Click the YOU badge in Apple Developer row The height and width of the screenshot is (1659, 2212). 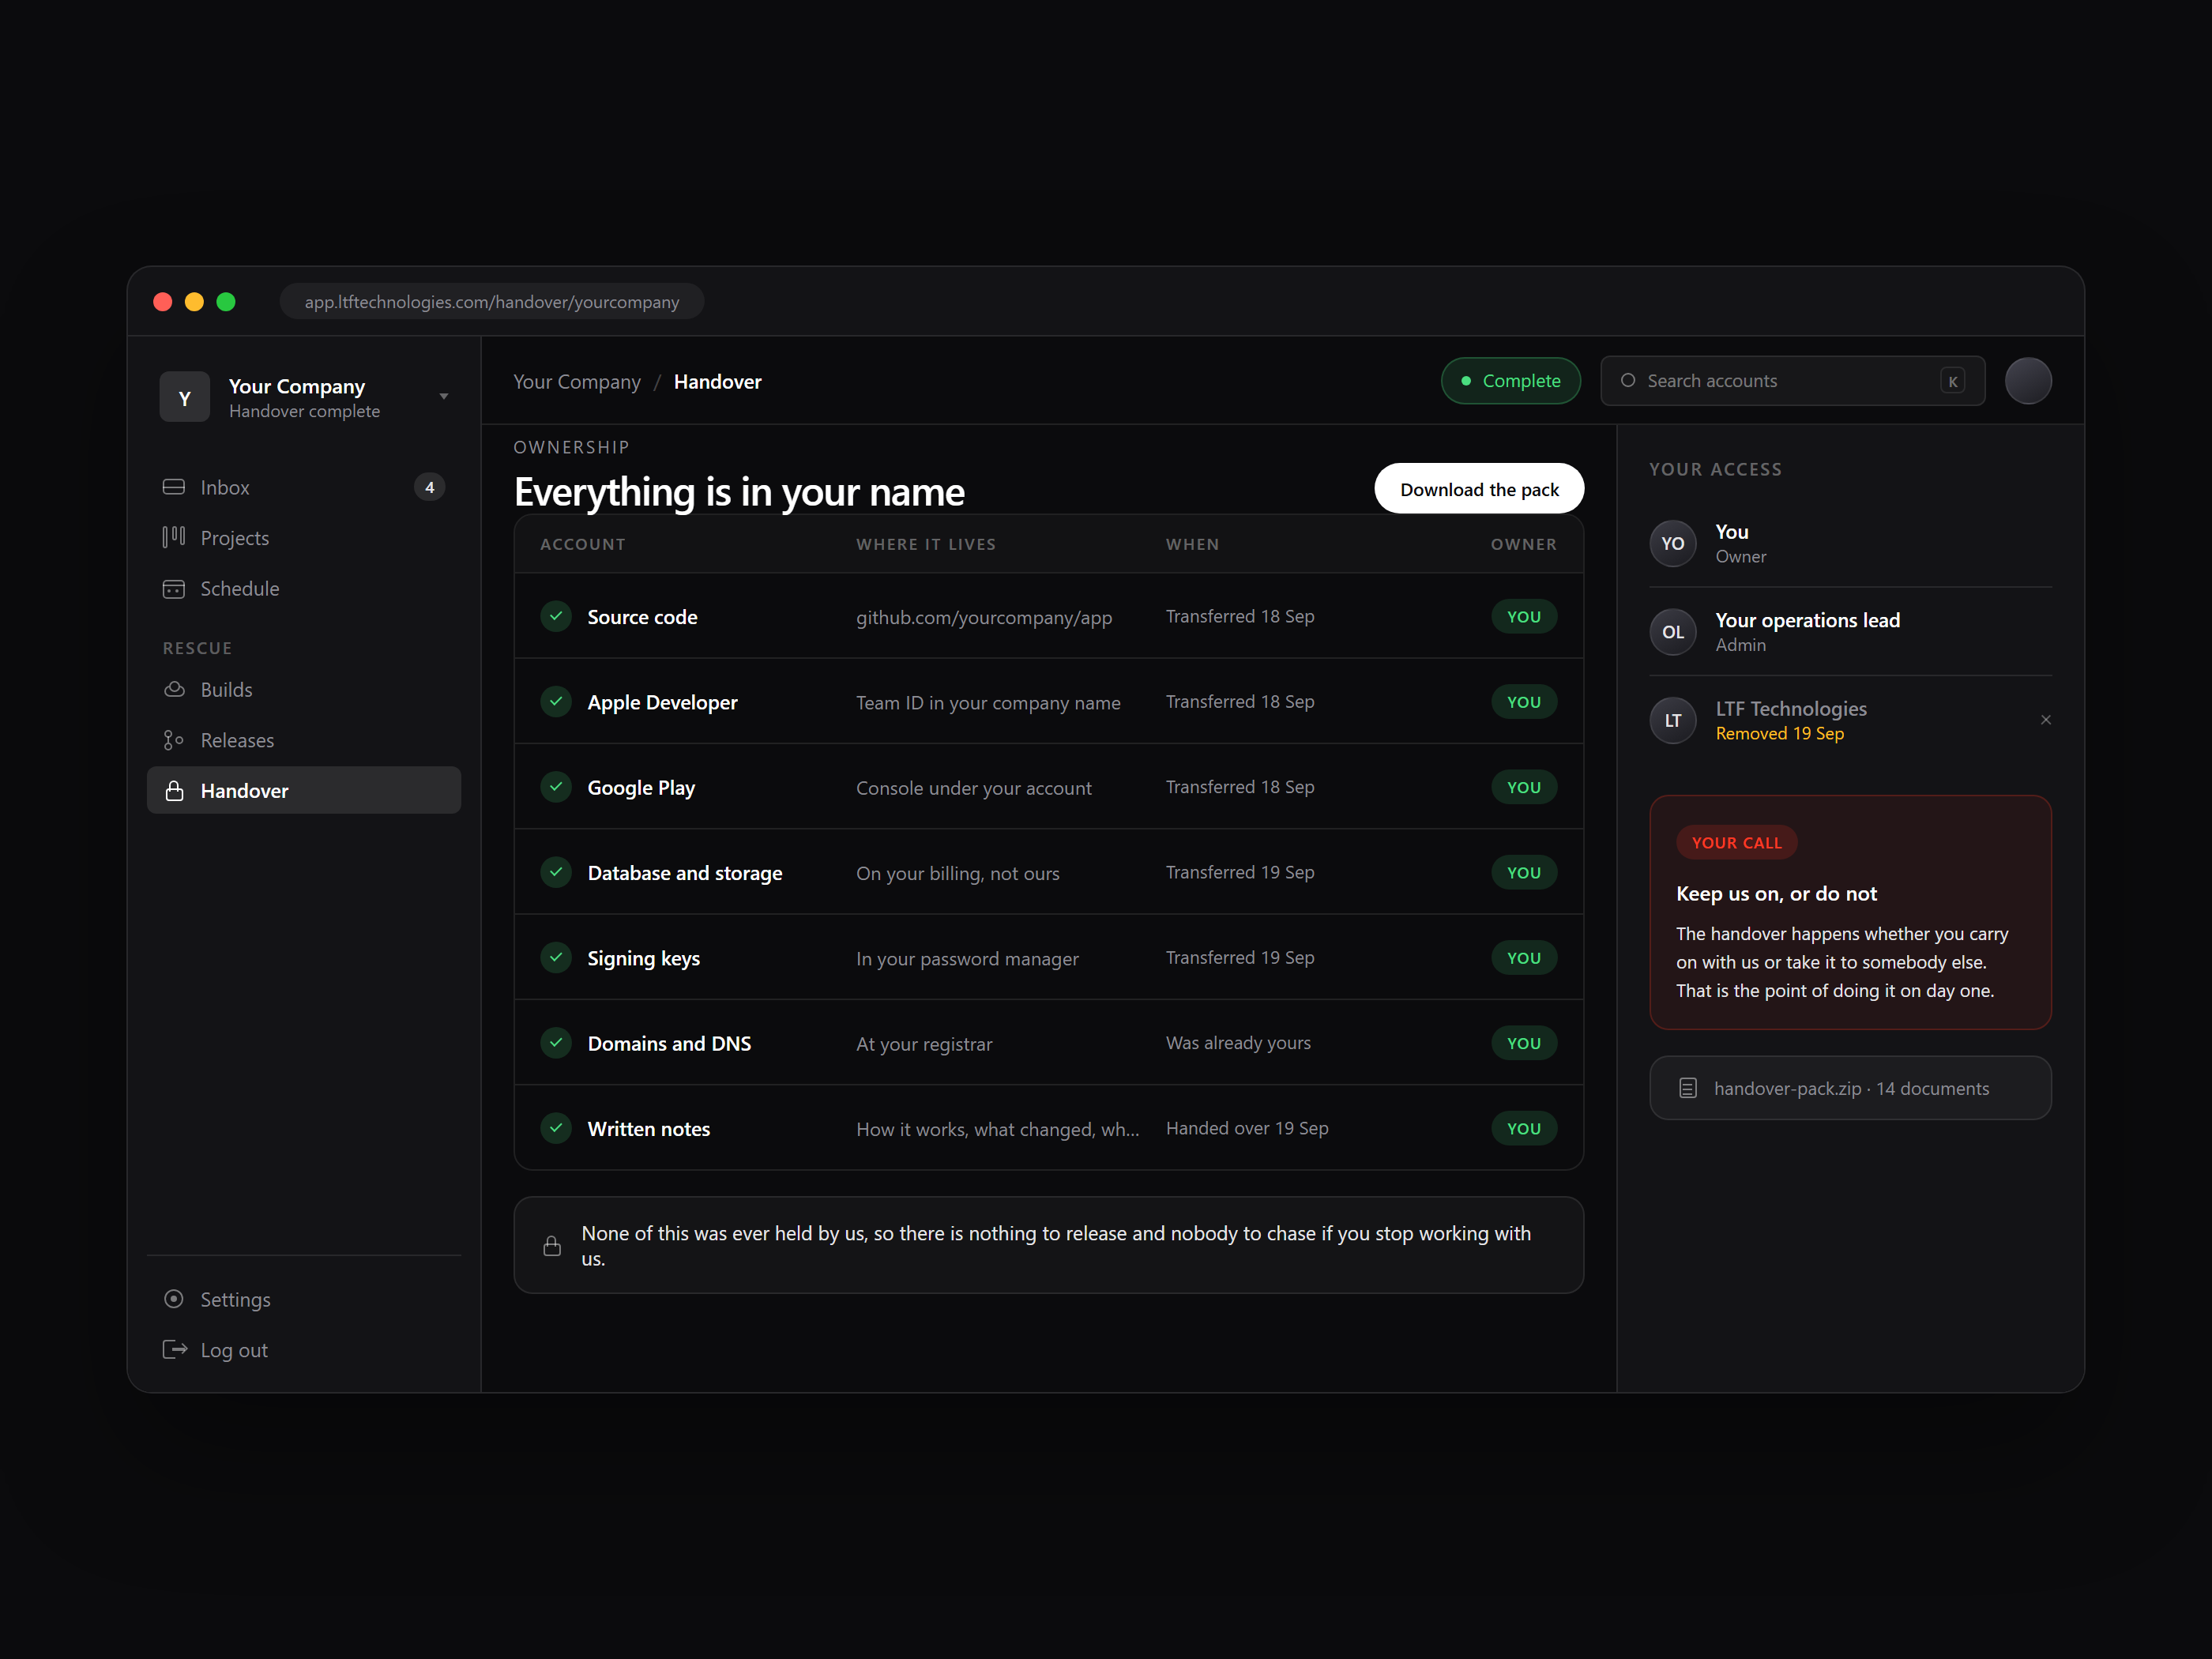click(x=1523, y=702)
